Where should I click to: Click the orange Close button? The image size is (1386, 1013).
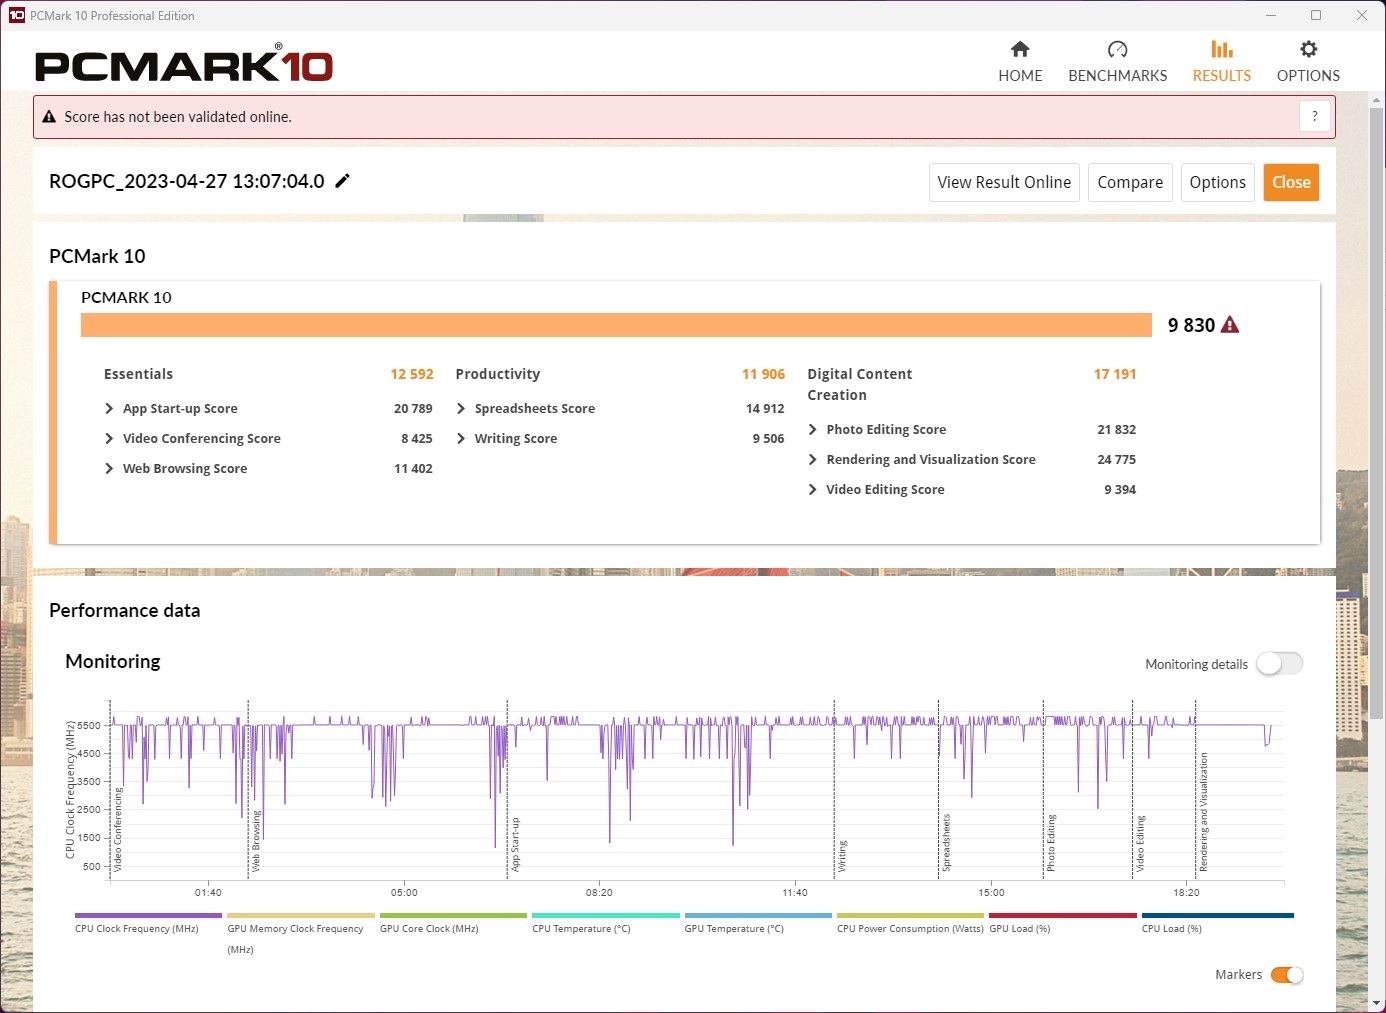coord(1290,182)
